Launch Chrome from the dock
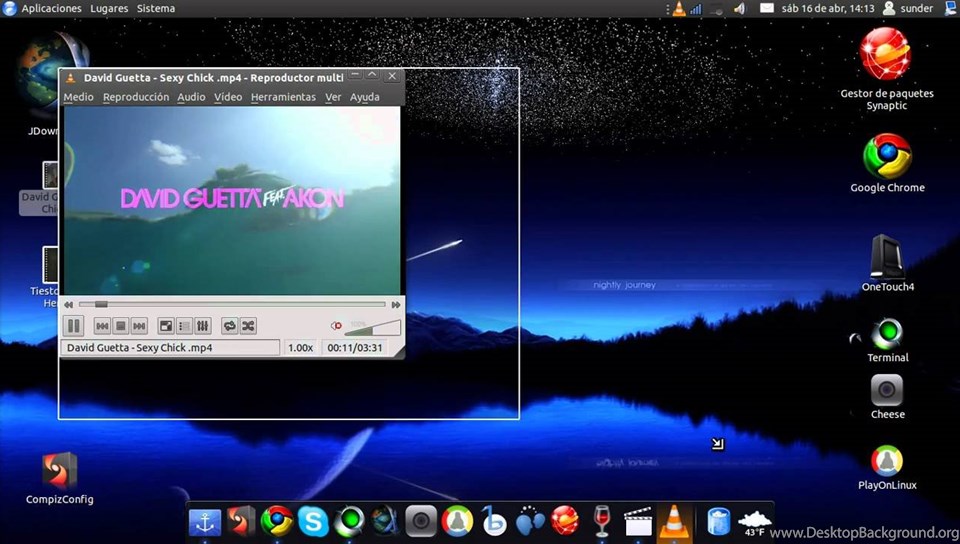Screen dimensions: 960x544 pos(277,521)
